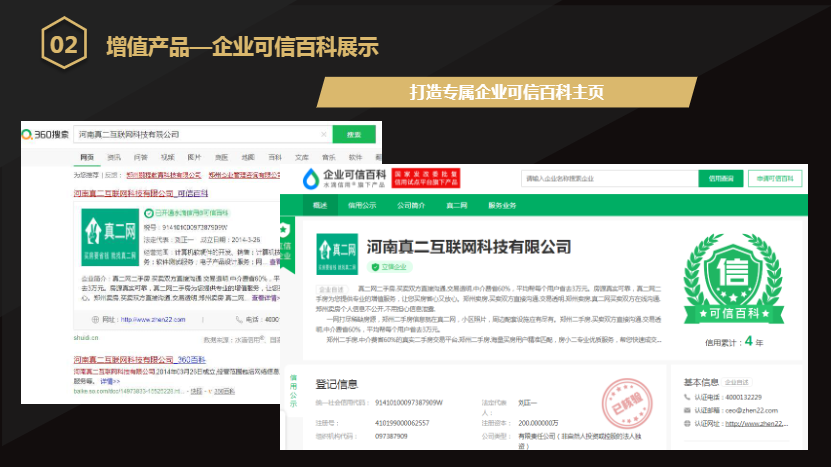Click the 河南真二互联网科技有限公司 page heading
Viewport: 831px width, 467px height.
pos(468,247)
